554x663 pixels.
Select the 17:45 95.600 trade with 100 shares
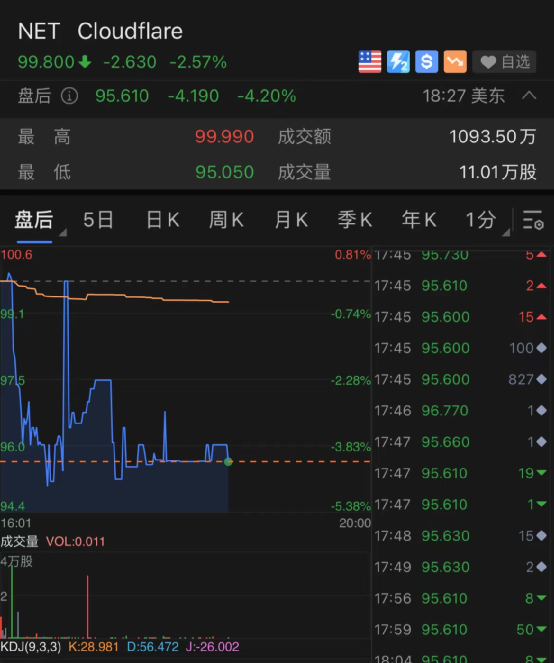tap(461, 348)
